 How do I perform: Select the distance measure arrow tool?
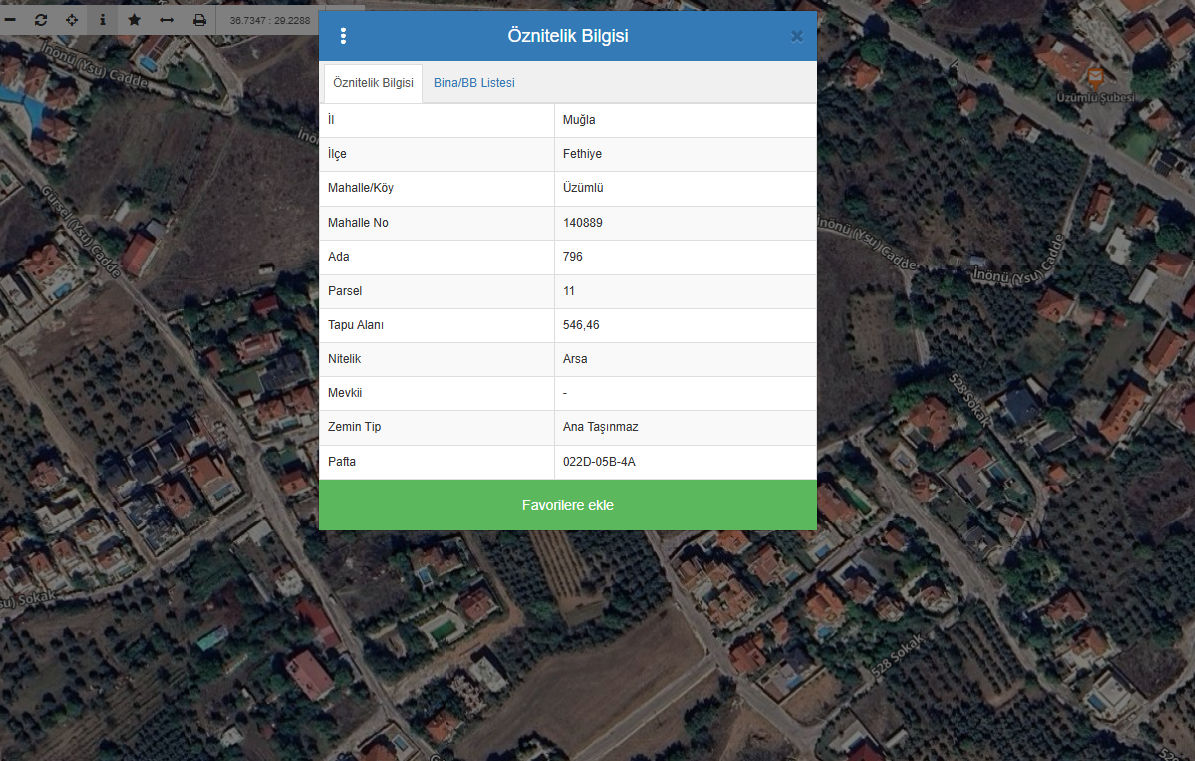[167, 20]
